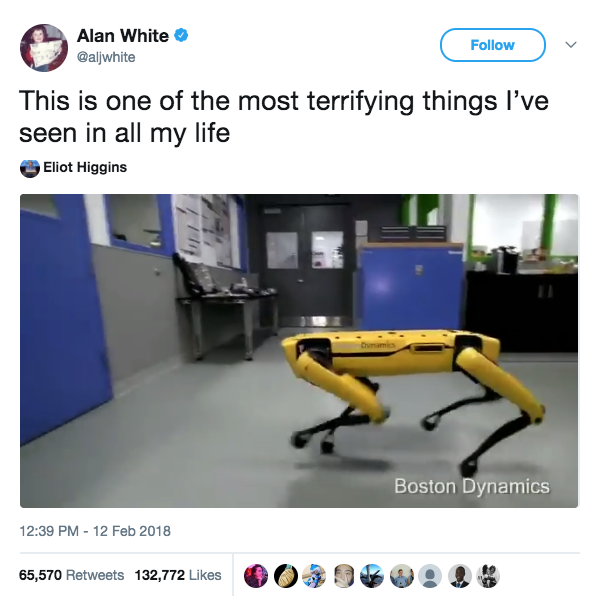The image size is (606, 596).
Task: Open the fourth liker's face avatar
Action: 343,576
